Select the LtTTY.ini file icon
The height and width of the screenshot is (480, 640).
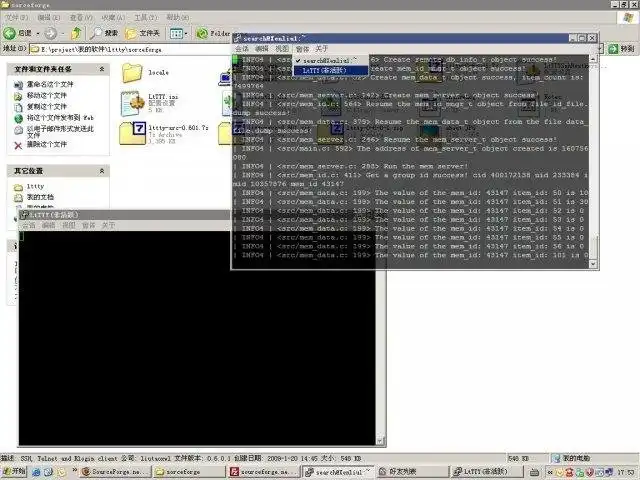click(x=133, y=104)
